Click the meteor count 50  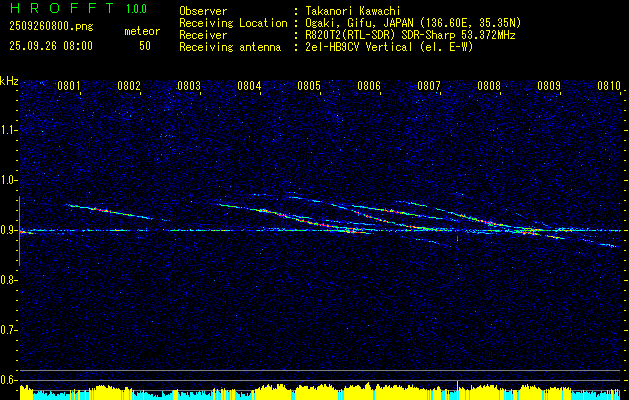[145, 46]
